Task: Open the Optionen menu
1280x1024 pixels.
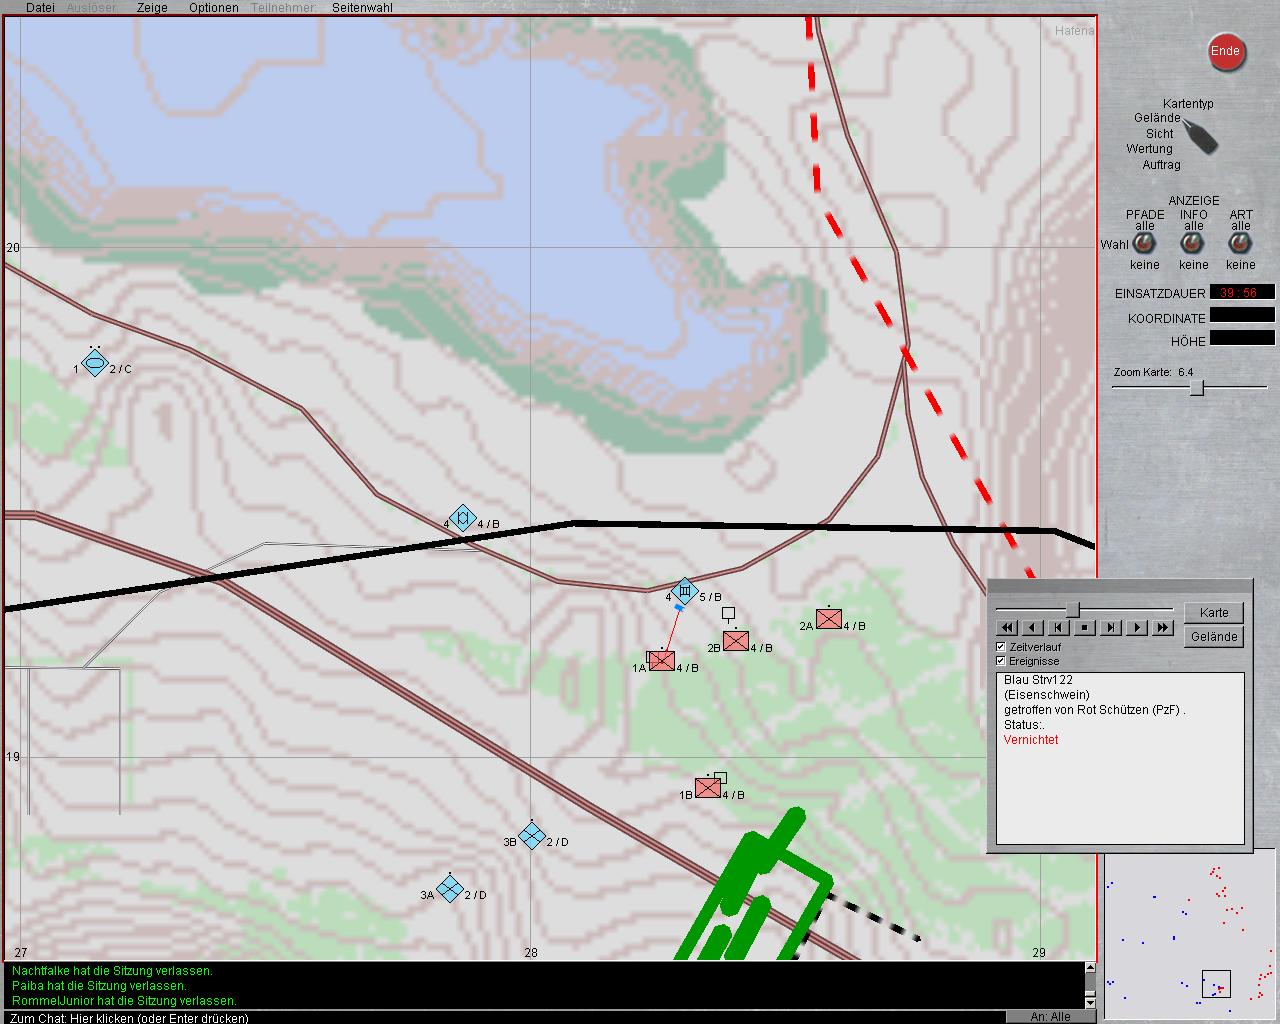Action: pos(213,7)
